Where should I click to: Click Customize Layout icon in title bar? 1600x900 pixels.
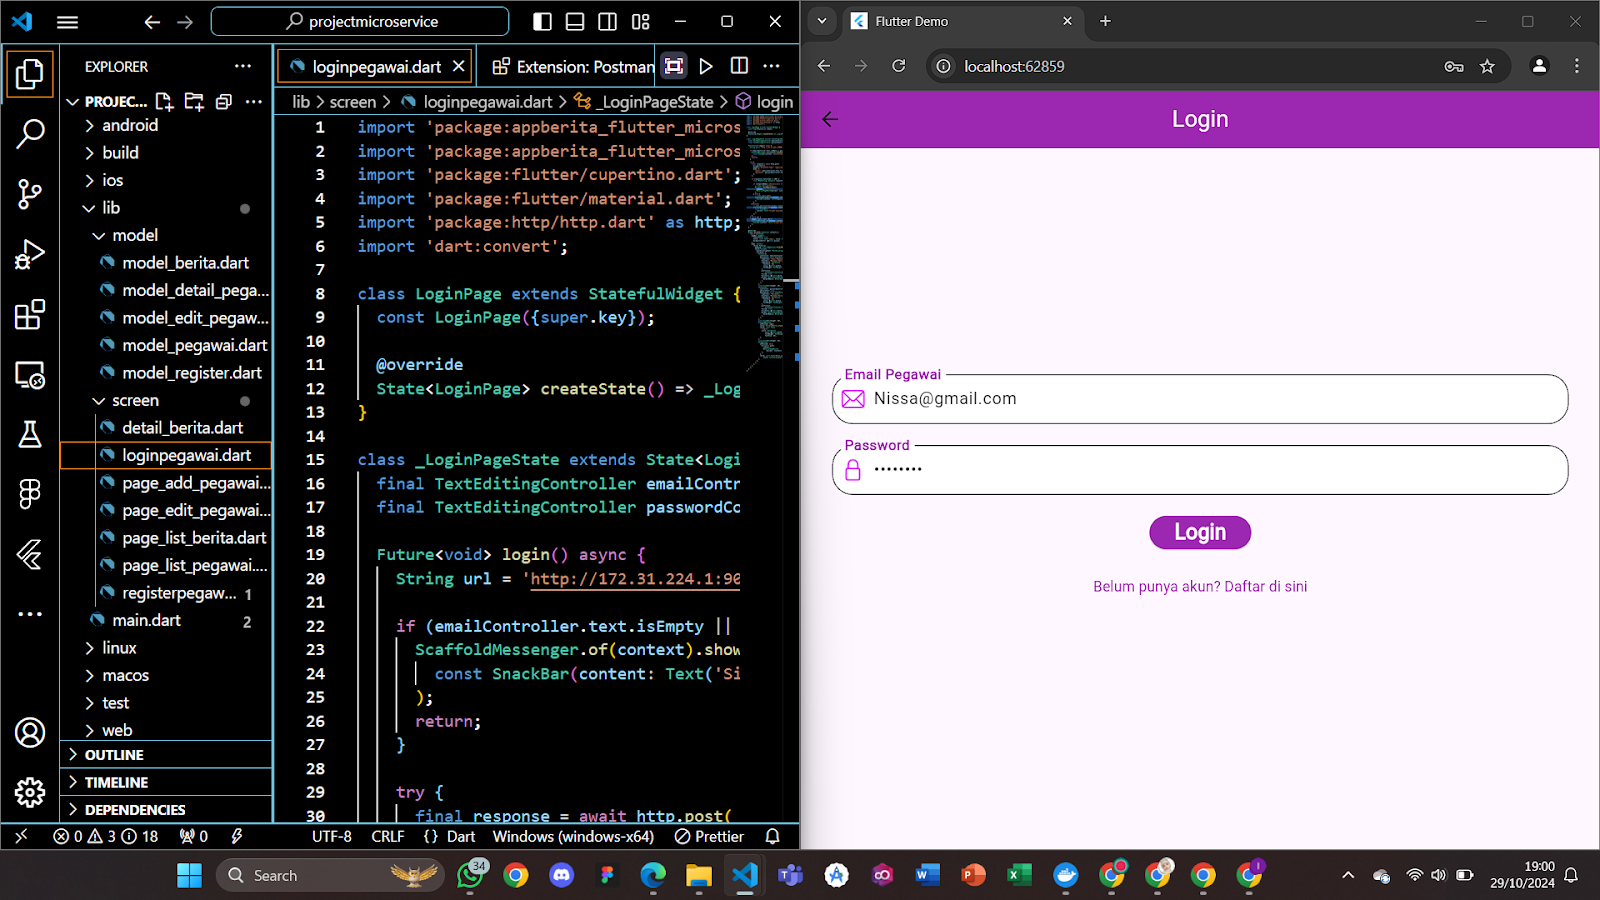click(x=641, y=21)
